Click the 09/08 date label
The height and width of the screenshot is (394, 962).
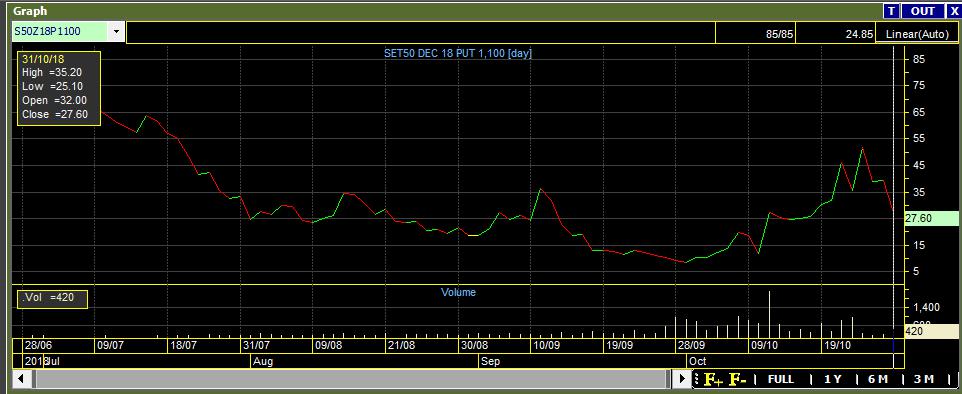328,346
